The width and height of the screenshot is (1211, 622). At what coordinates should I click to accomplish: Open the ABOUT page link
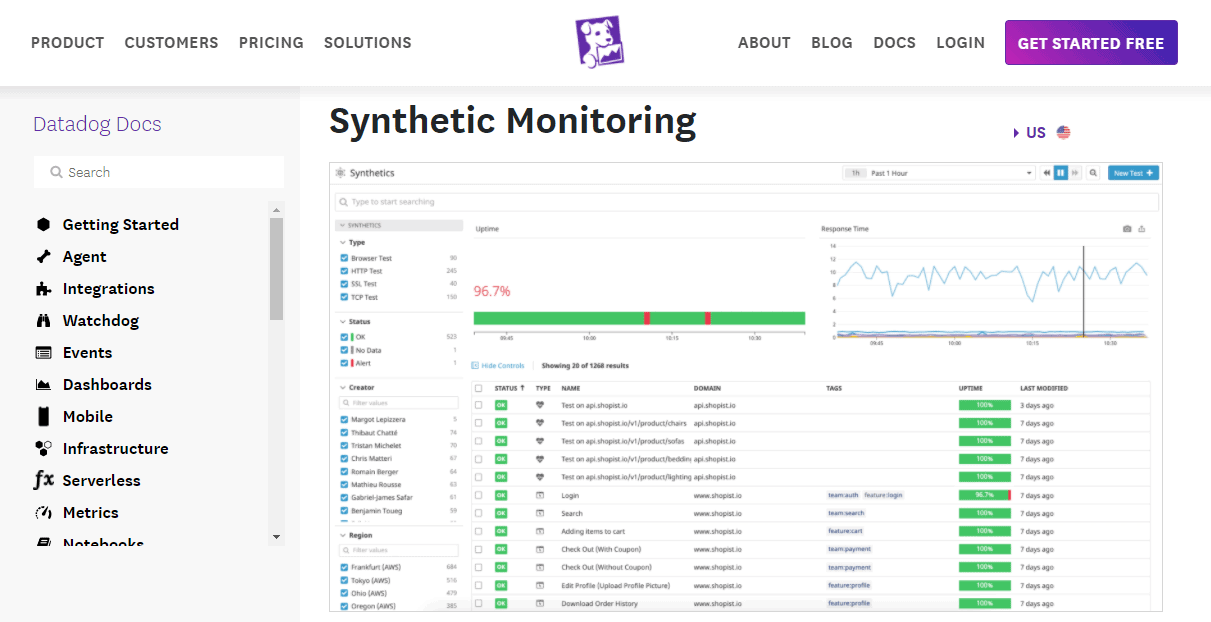click(x=764, y=43)
